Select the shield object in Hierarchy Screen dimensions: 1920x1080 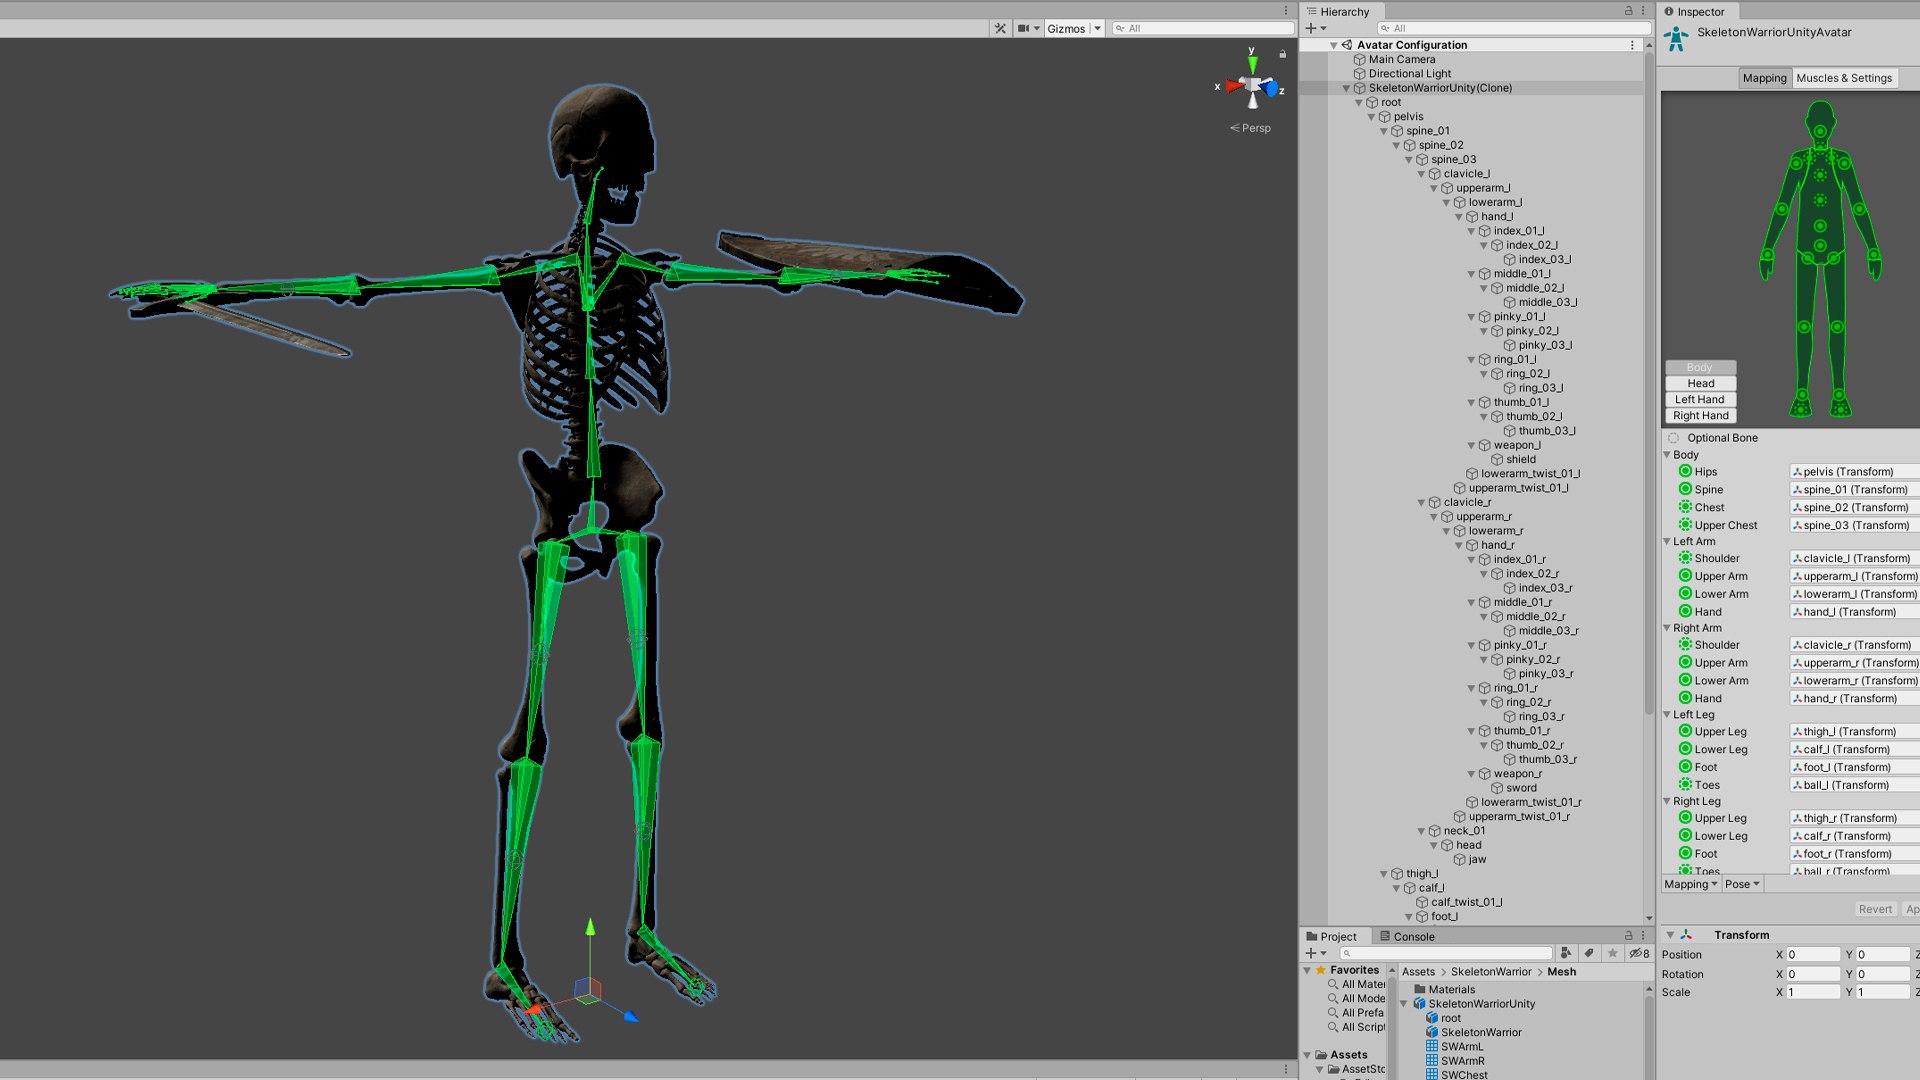1520,460
